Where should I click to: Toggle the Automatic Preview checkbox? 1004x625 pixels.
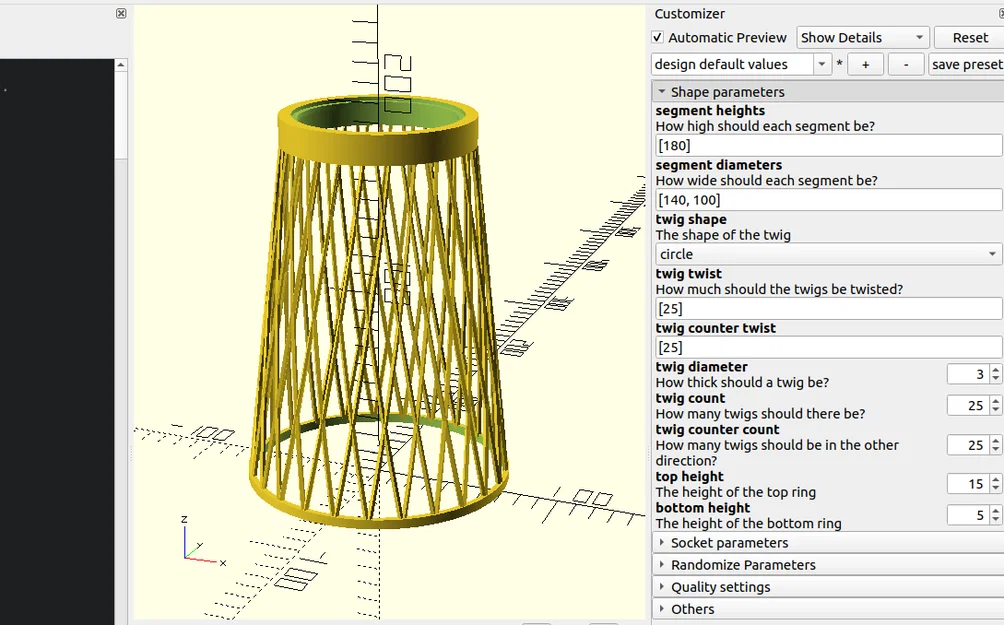[x=658, y=37]
